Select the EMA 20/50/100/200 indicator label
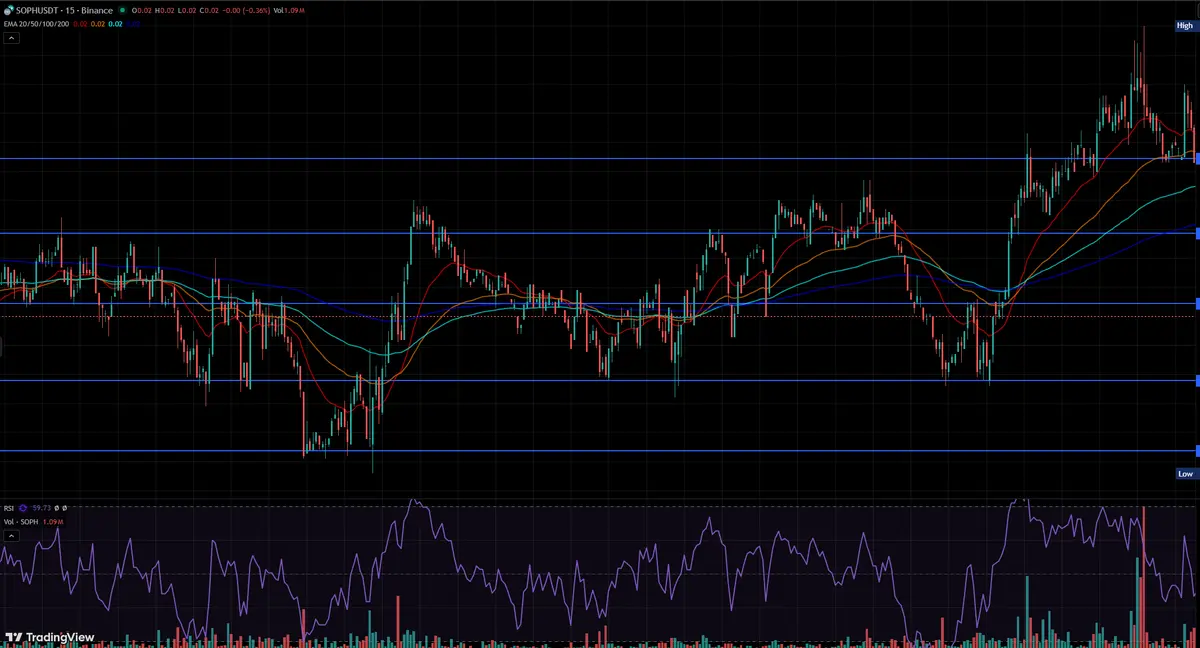The width and height of the screenshot is (1200, 648). click(36, 24)
